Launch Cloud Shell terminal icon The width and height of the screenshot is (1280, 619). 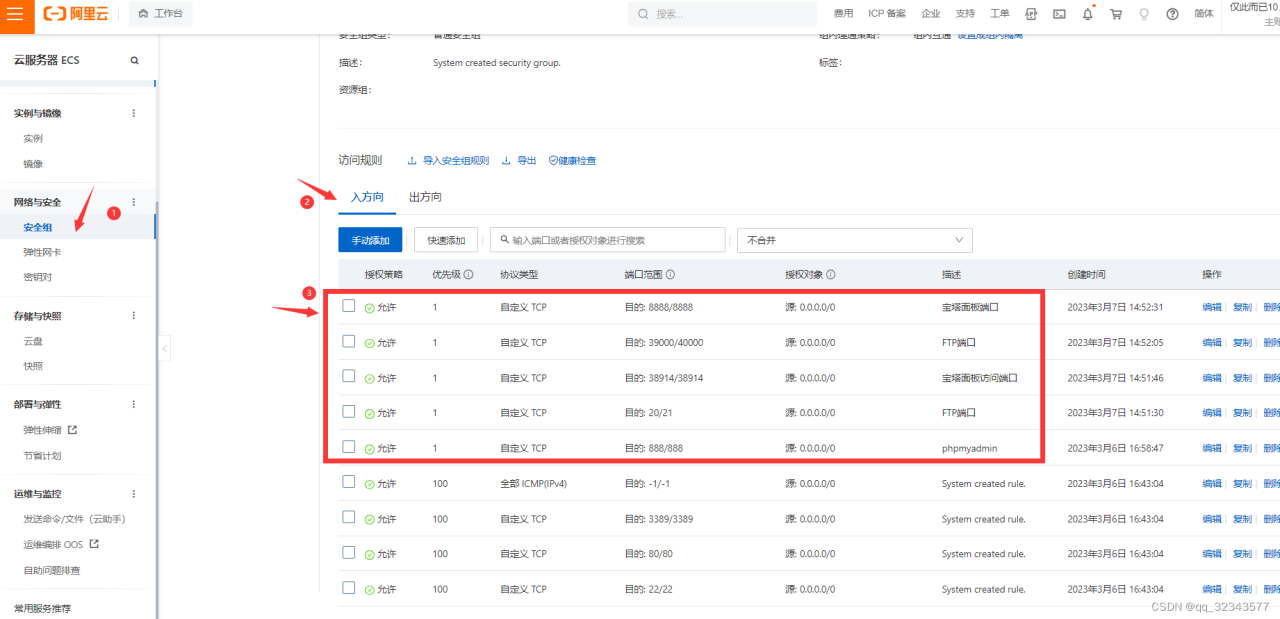pyautogui.click(x=1059, y=14)
